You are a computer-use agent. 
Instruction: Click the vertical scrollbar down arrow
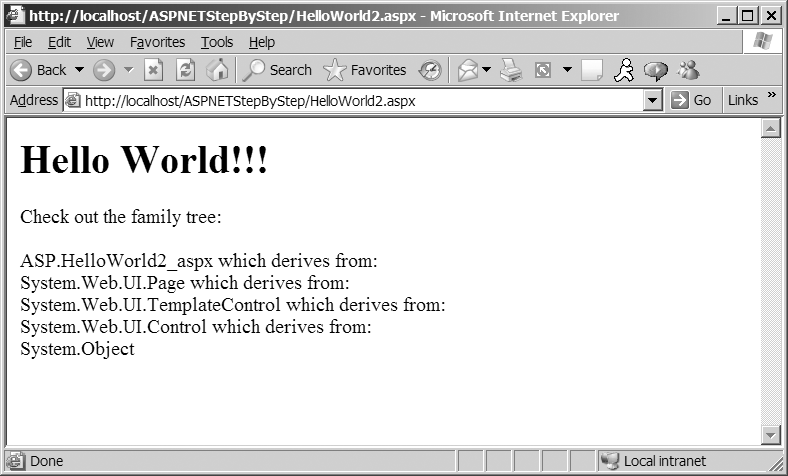point(770,435)
